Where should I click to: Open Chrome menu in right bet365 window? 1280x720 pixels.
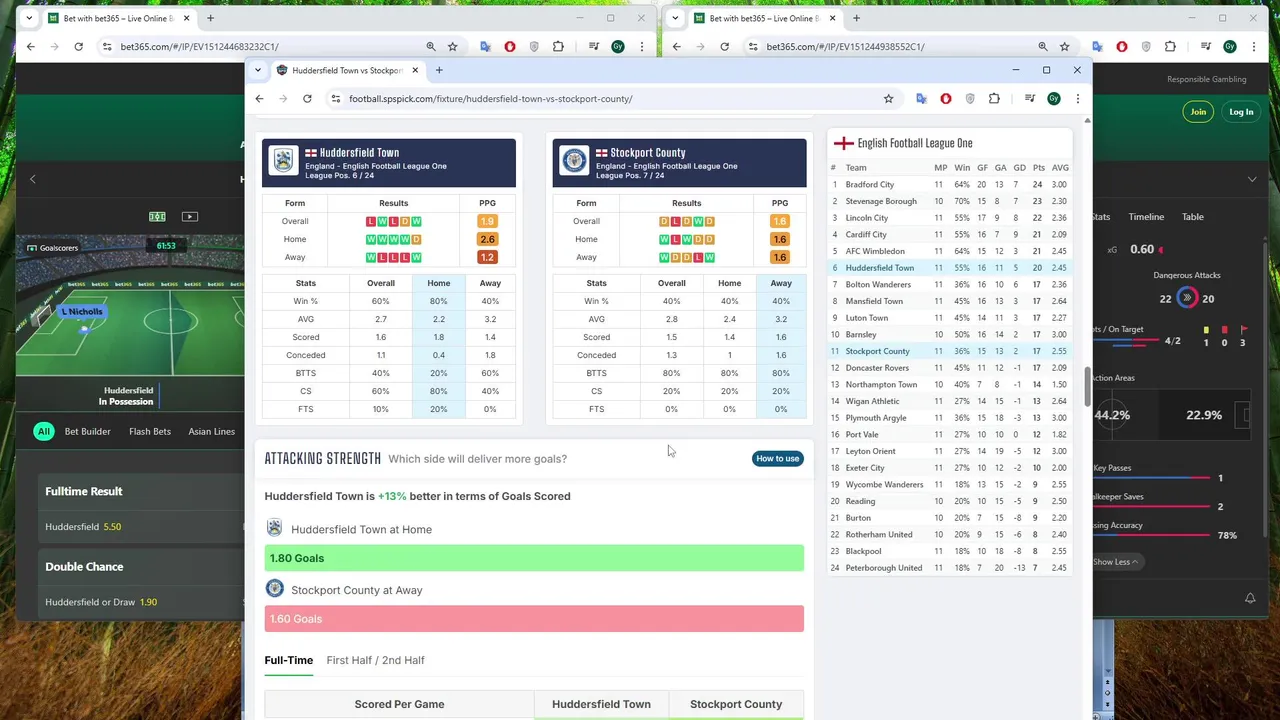click(1253, 46)
